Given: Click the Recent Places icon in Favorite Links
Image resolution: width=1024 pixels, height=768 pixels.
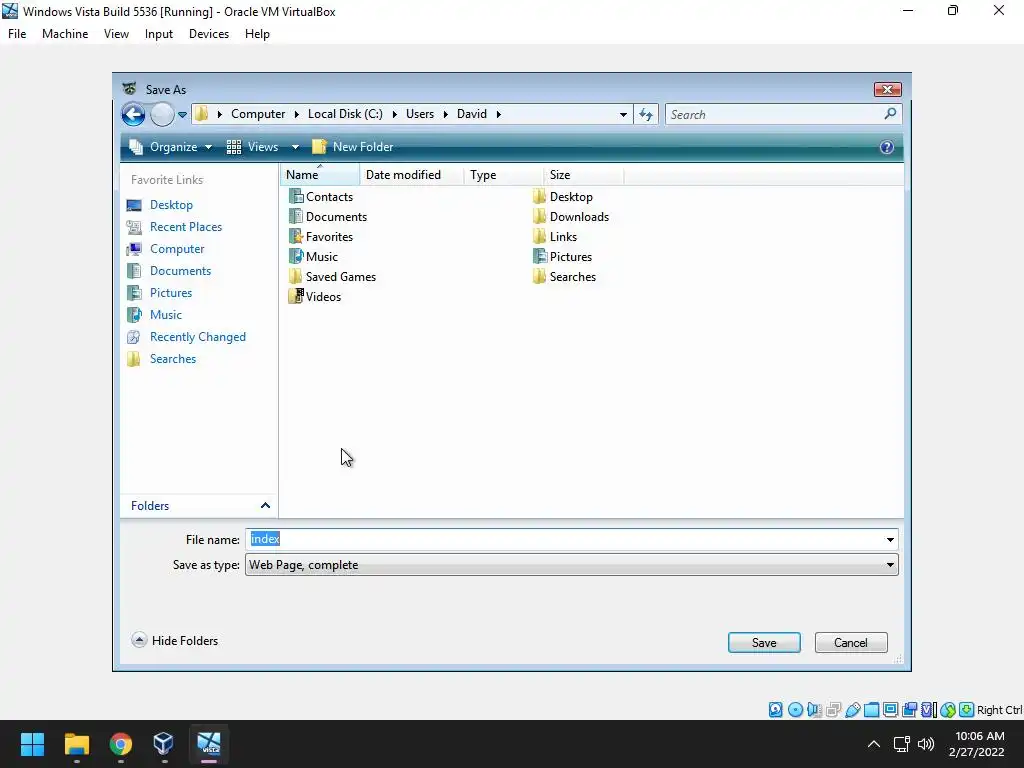Looking at the screenshot, I should coord(134,227).
